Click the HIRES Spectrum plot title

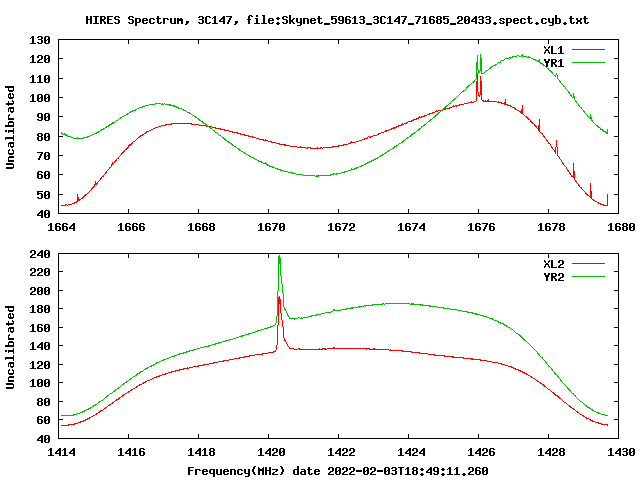click(x=337, y=20)
